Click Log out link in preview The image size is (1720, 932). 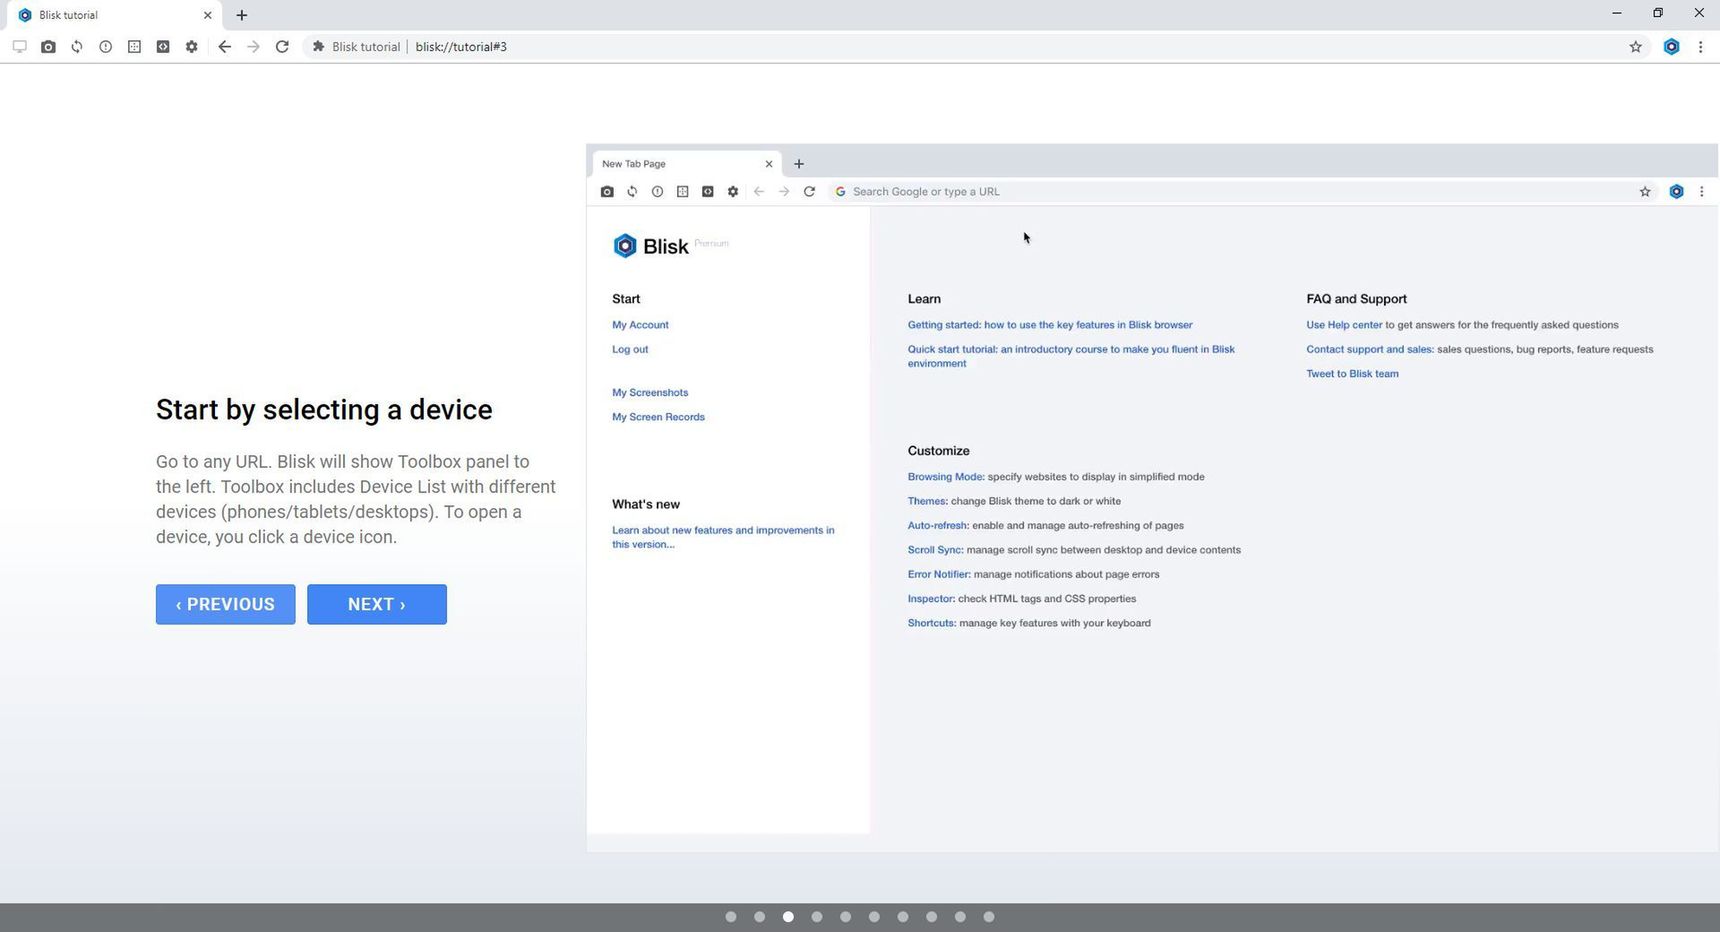tap(630, 350)
